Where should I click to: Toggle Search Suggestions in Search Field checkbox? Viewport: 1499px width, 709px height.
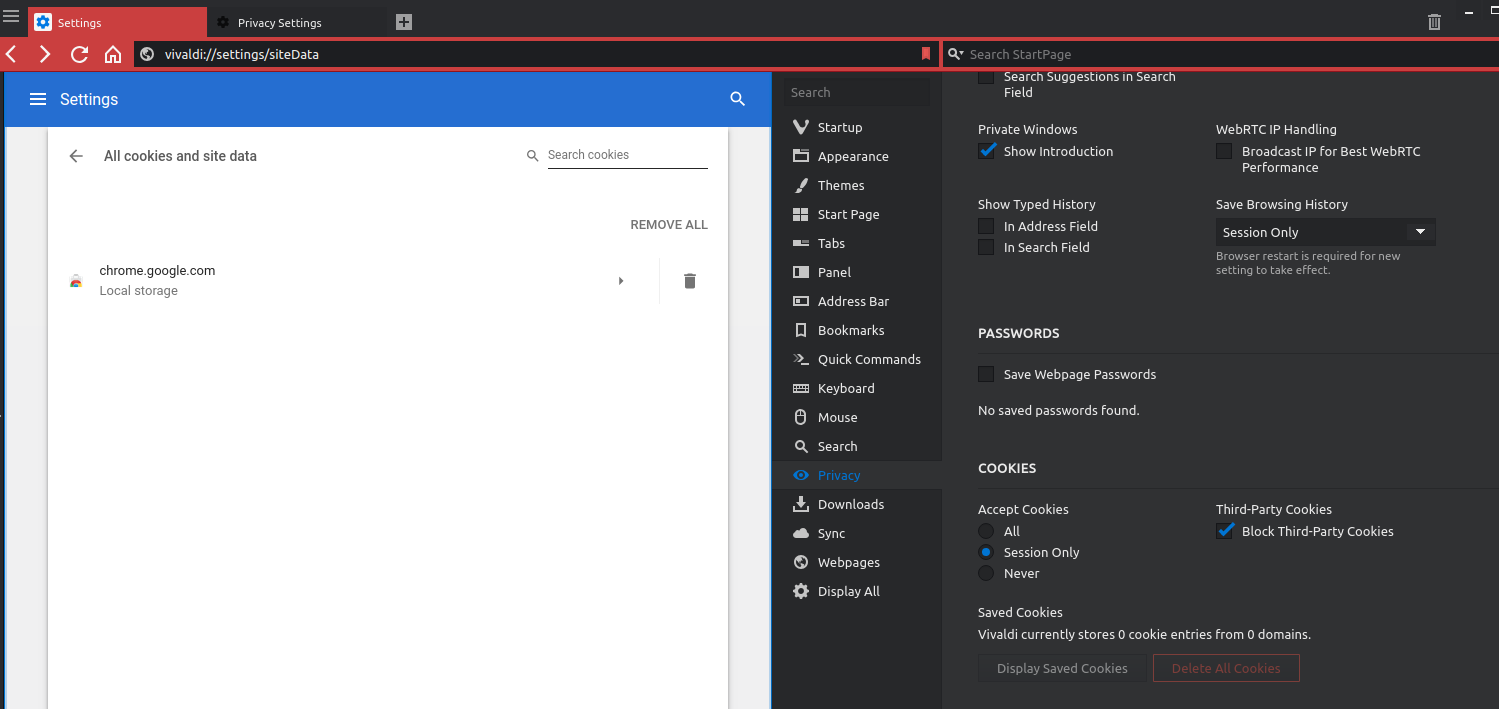tap(986, 77)
